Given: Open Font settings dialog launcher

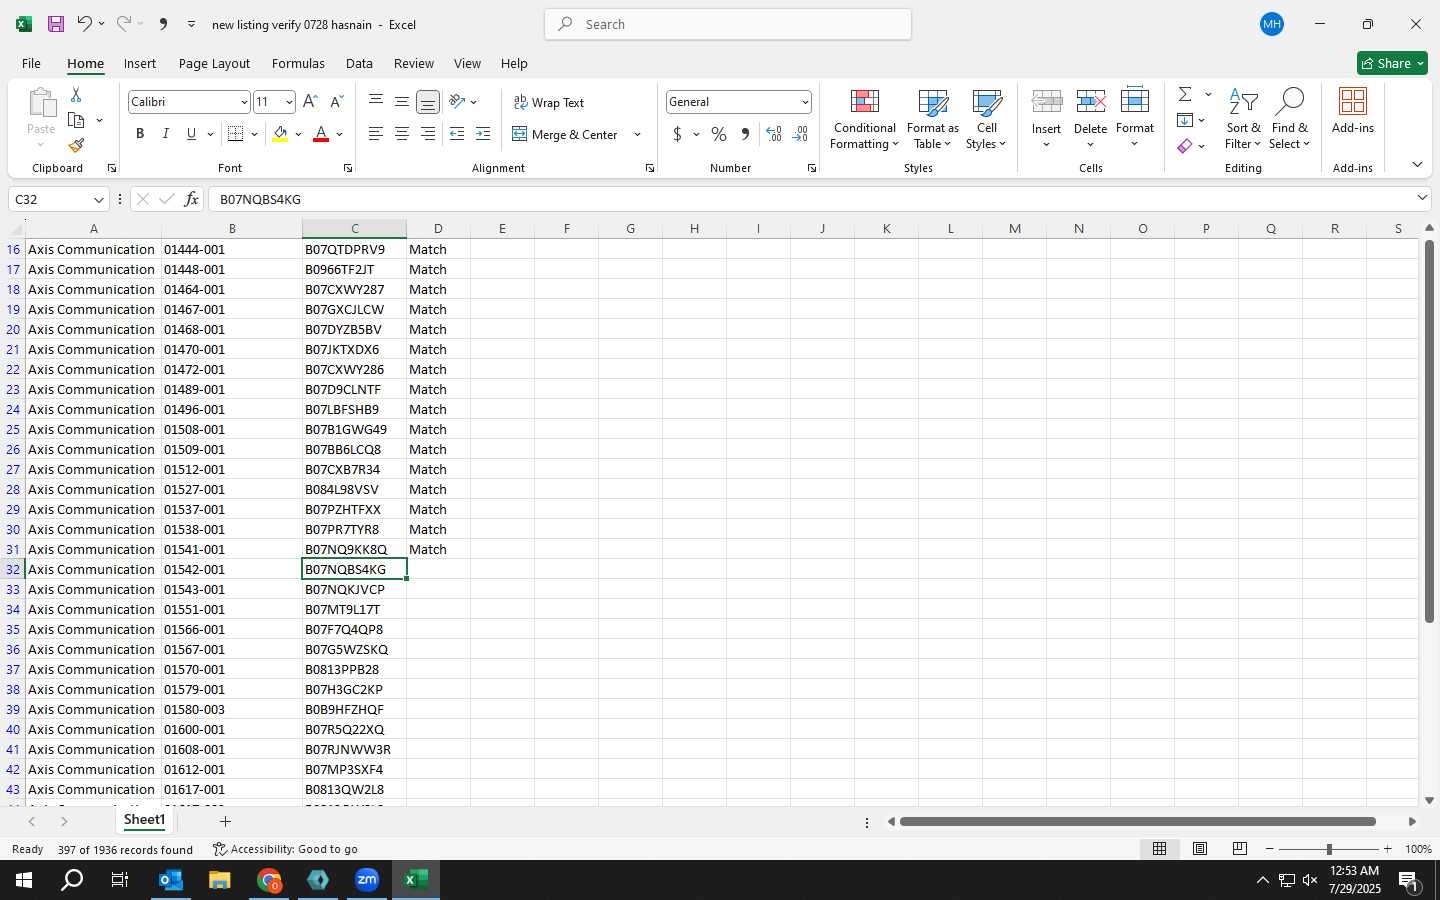Looking at the screenshot, I should point(348,168).
